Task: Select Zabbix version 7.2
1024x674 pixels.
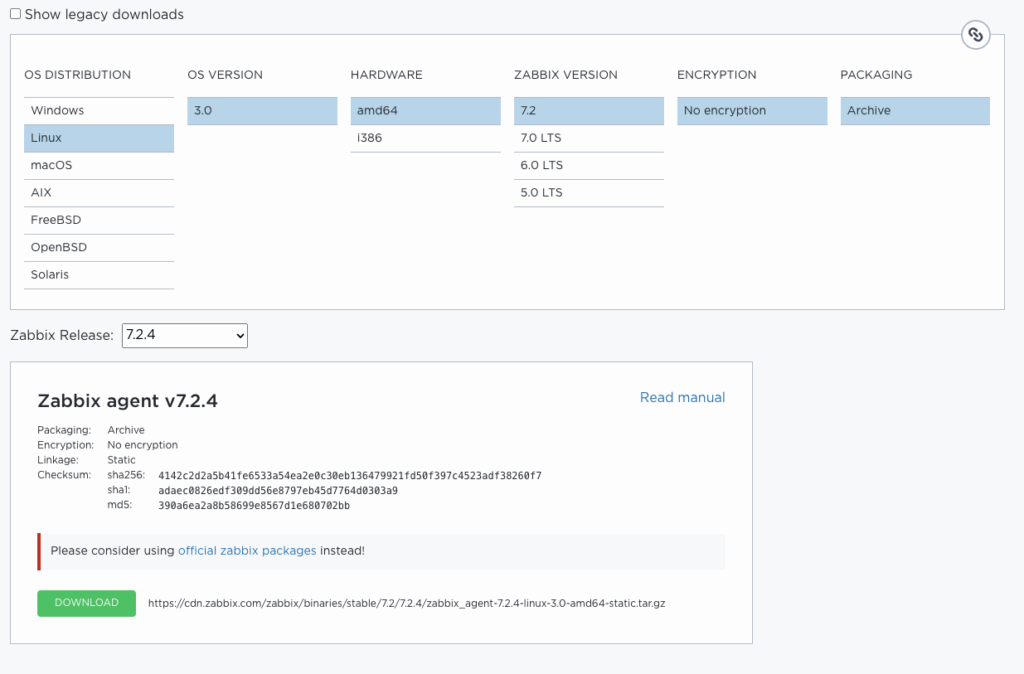Action: point(589,110)
